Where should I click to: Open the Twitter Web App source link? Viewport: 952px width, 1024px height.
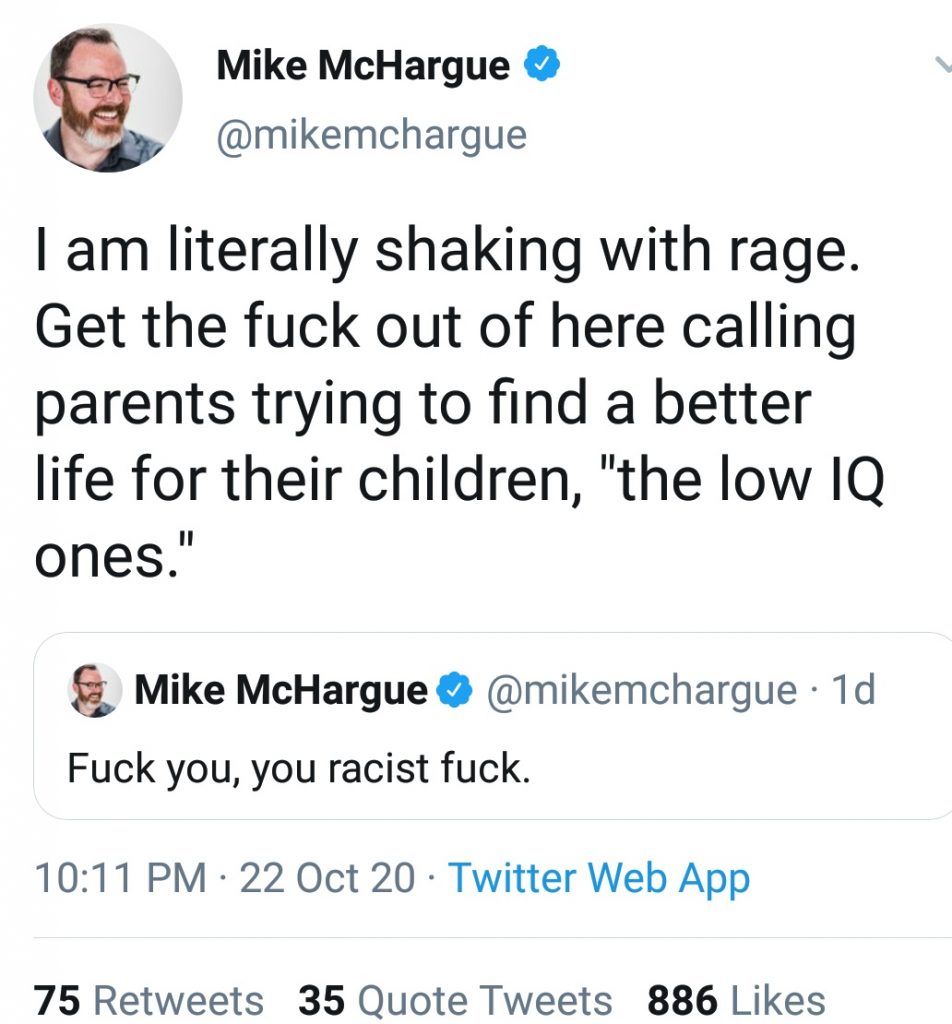598,878
